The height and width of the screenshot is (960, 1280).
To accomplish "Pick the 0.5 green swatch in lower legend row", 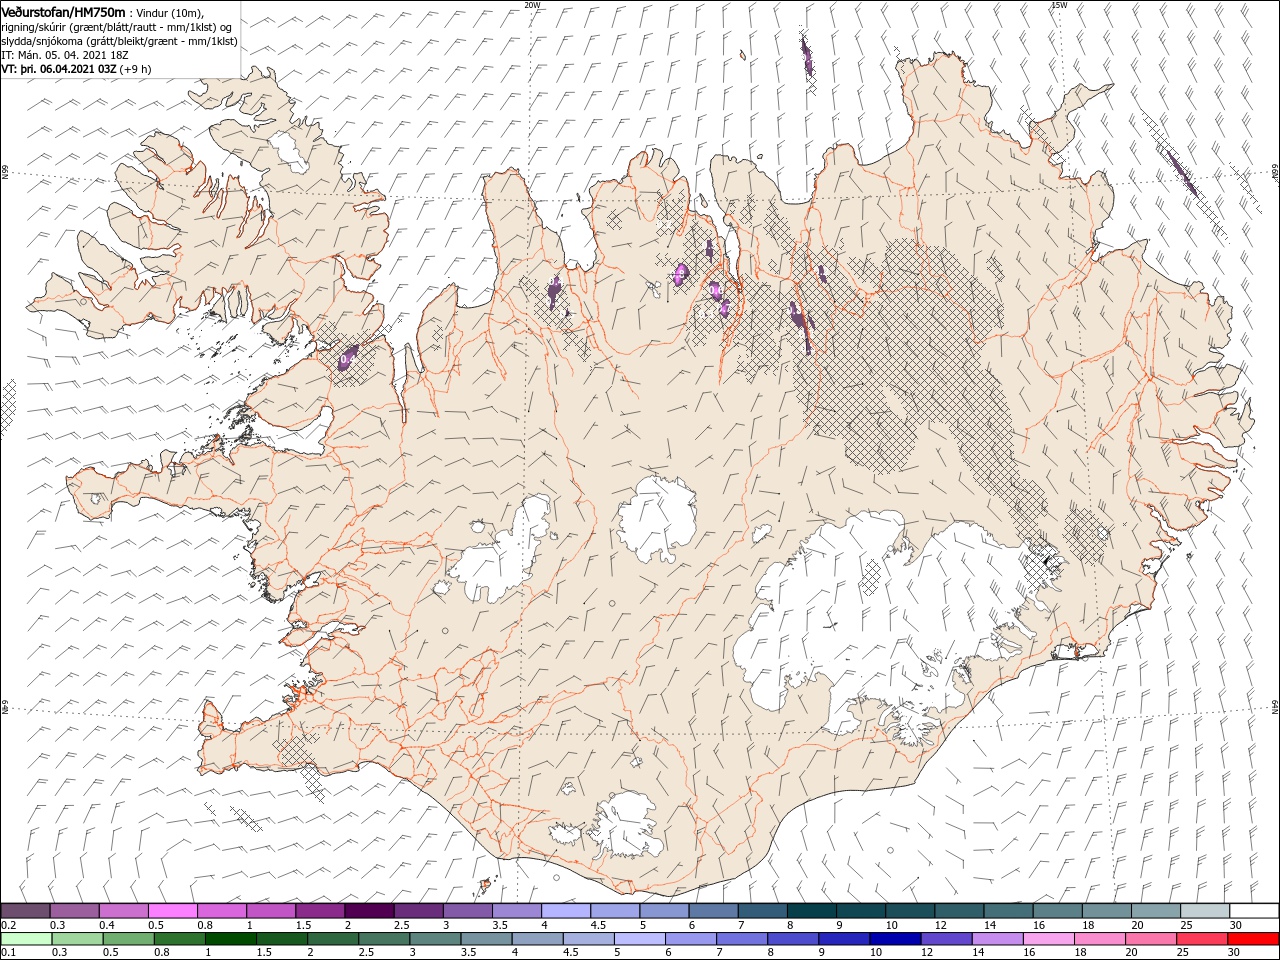I will [128, 939].
